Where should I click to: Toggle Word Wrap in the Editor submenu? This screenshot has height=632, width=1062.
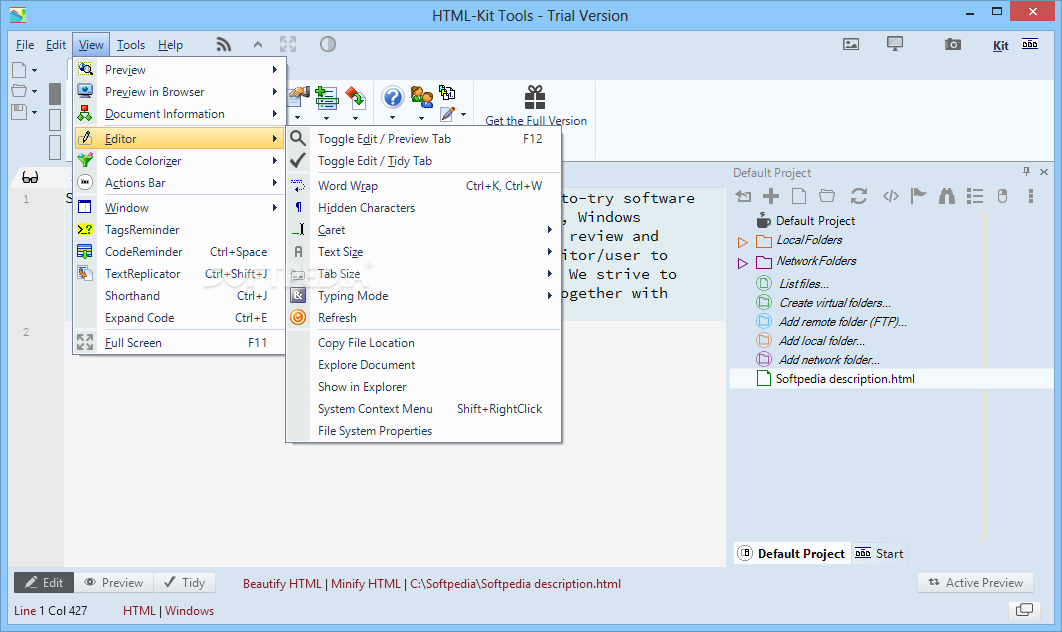[x=423, y=186]
